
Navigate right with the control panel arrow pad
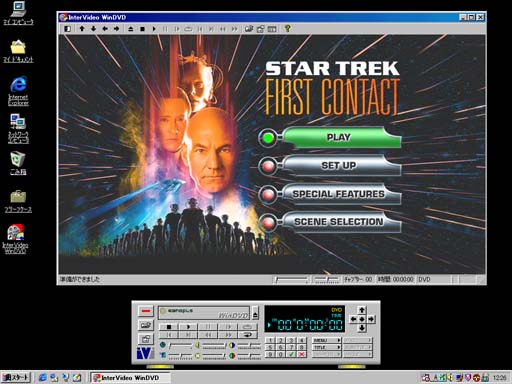click(x=371, y=319)
